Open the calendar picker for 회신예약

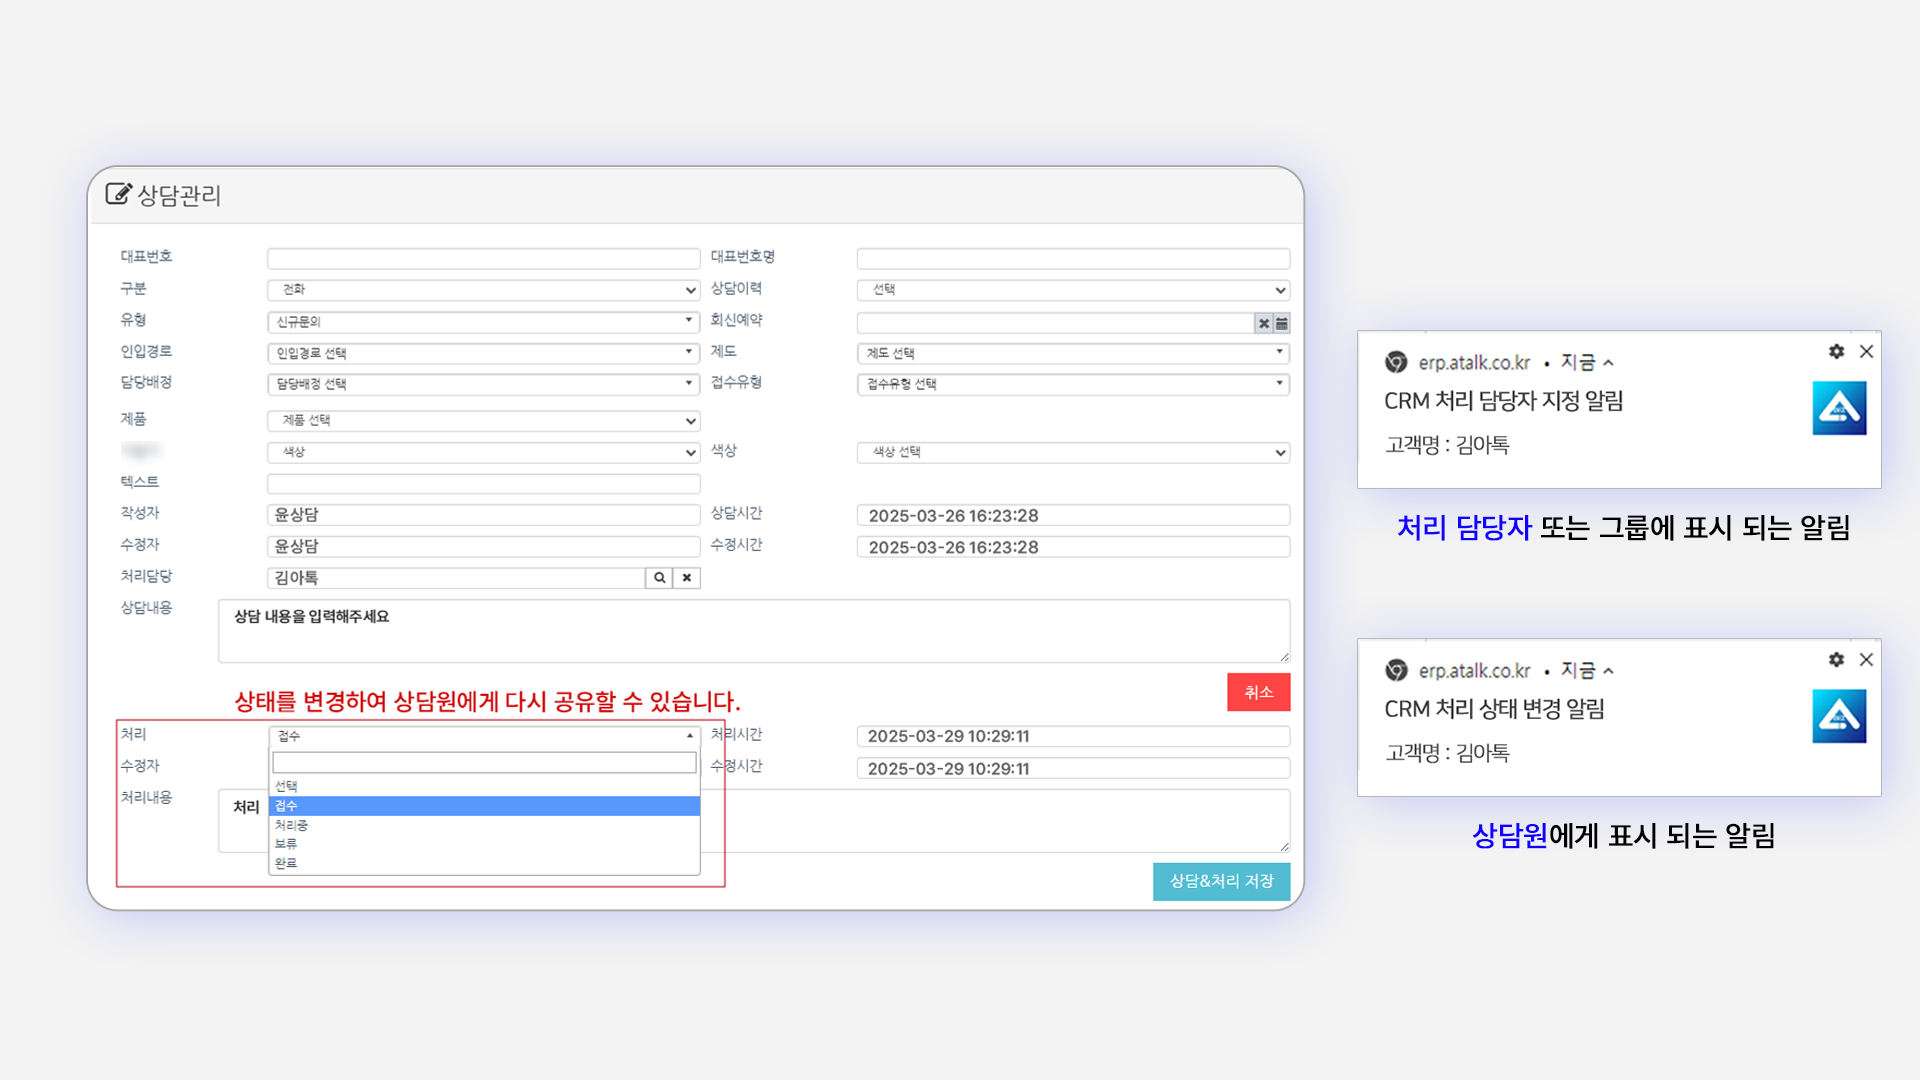[1282, 323]
